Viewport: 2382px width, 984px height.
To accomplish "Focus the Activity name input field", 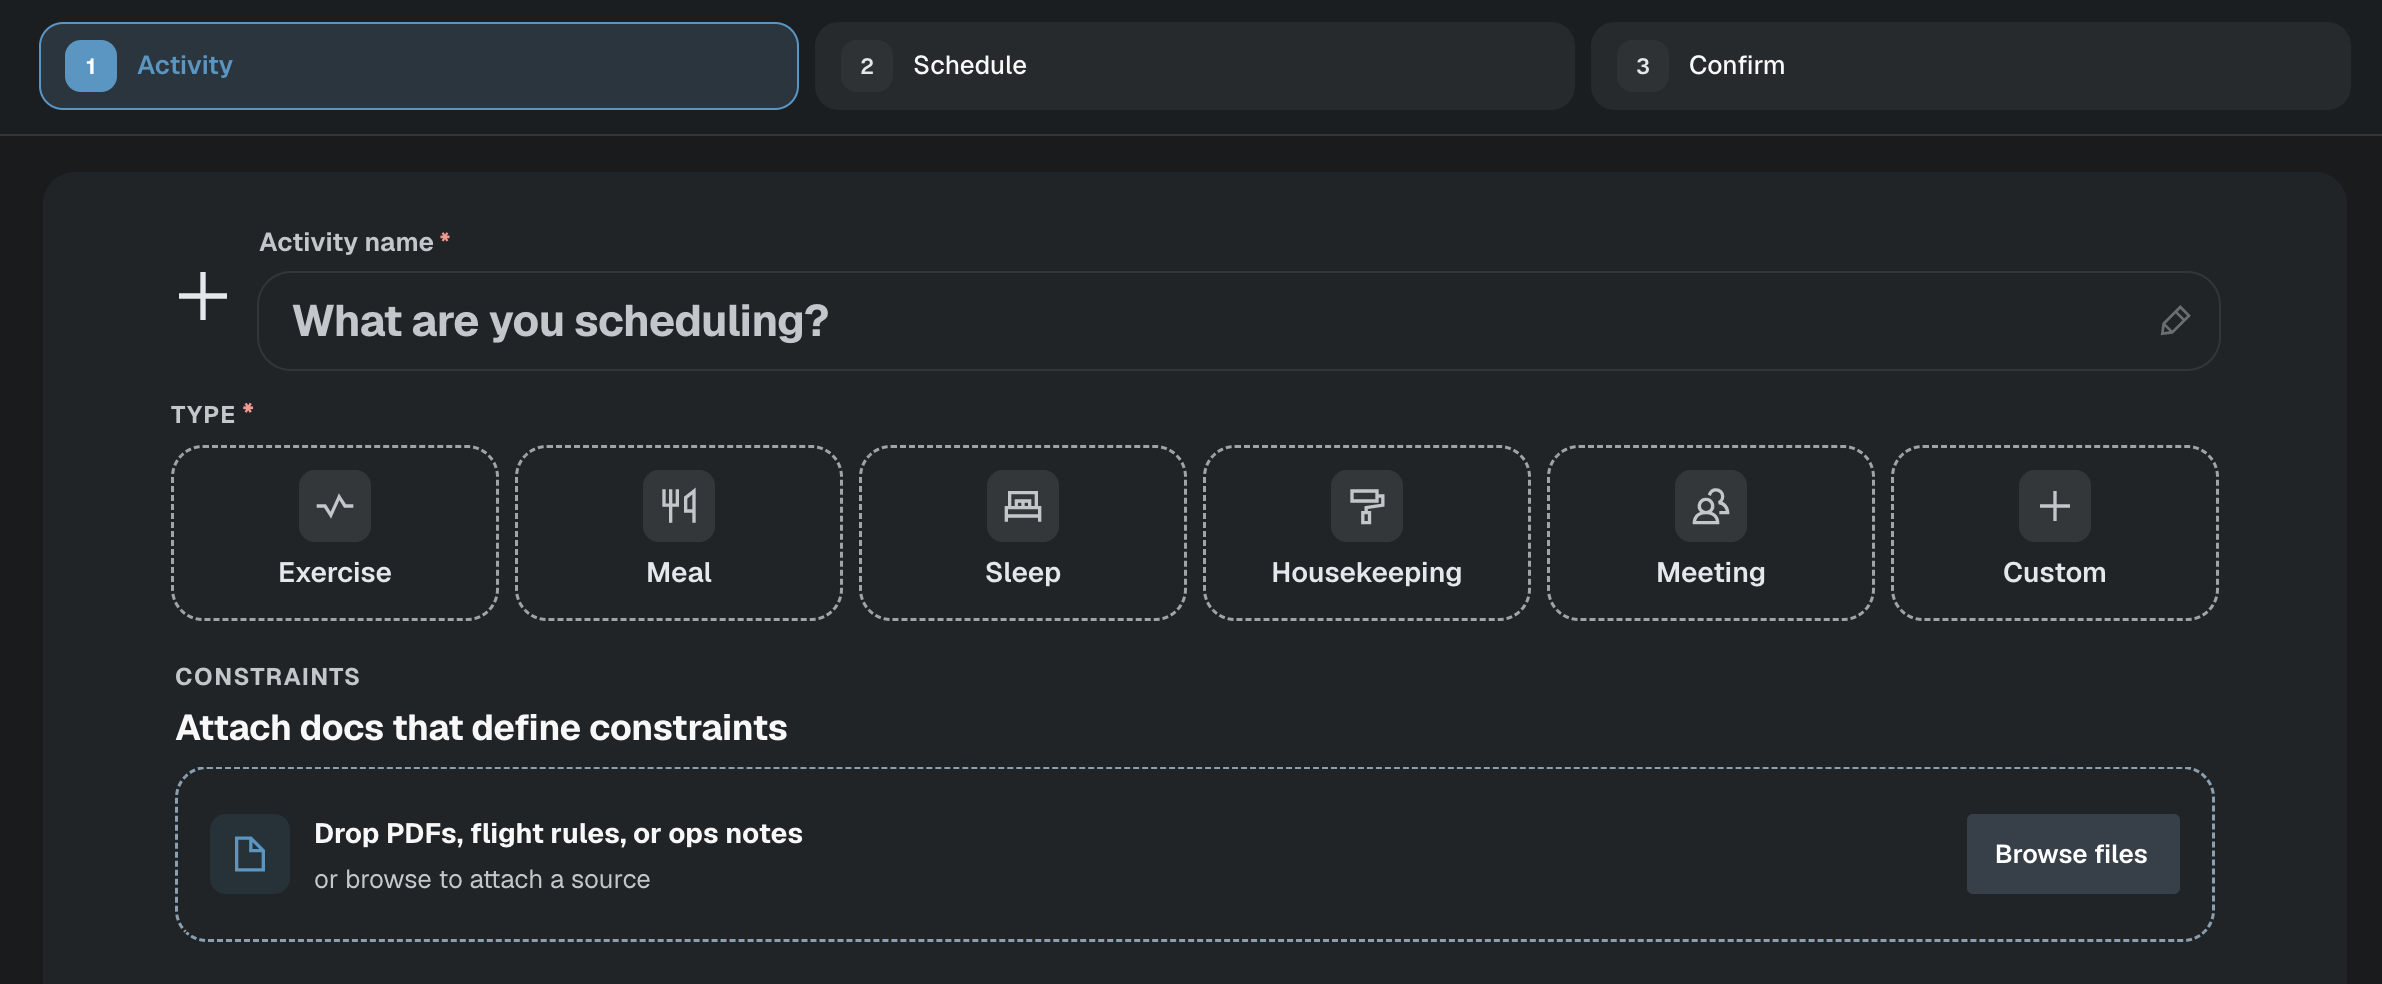I will pos(1239,321).
